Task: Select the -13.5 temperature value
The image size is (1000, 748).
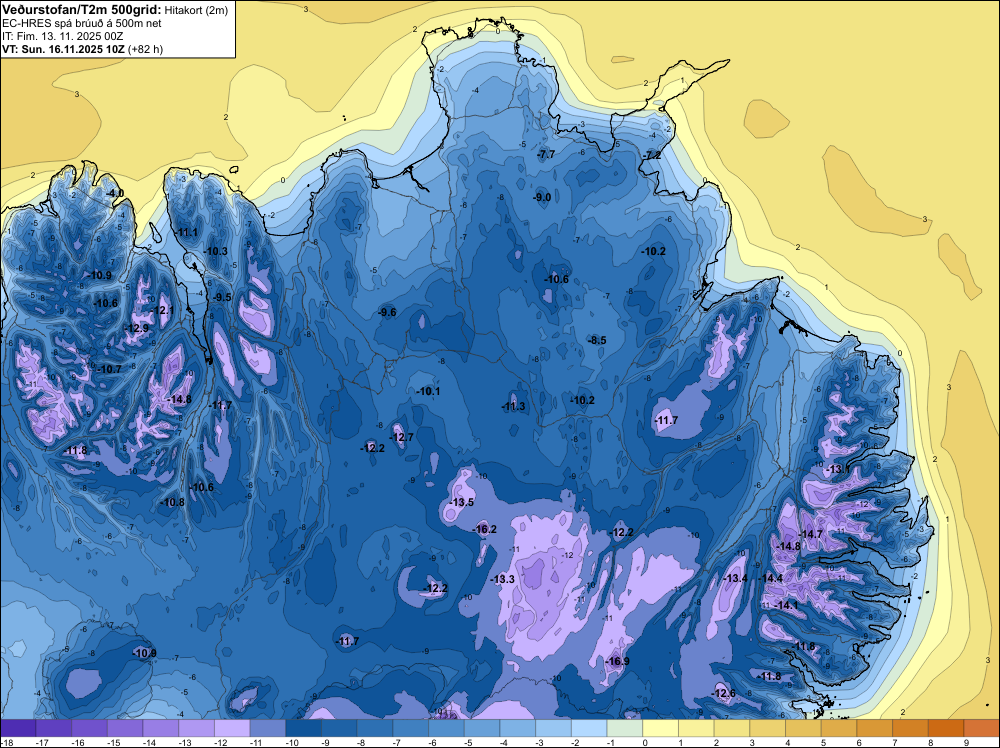Action: pos(462,502)
